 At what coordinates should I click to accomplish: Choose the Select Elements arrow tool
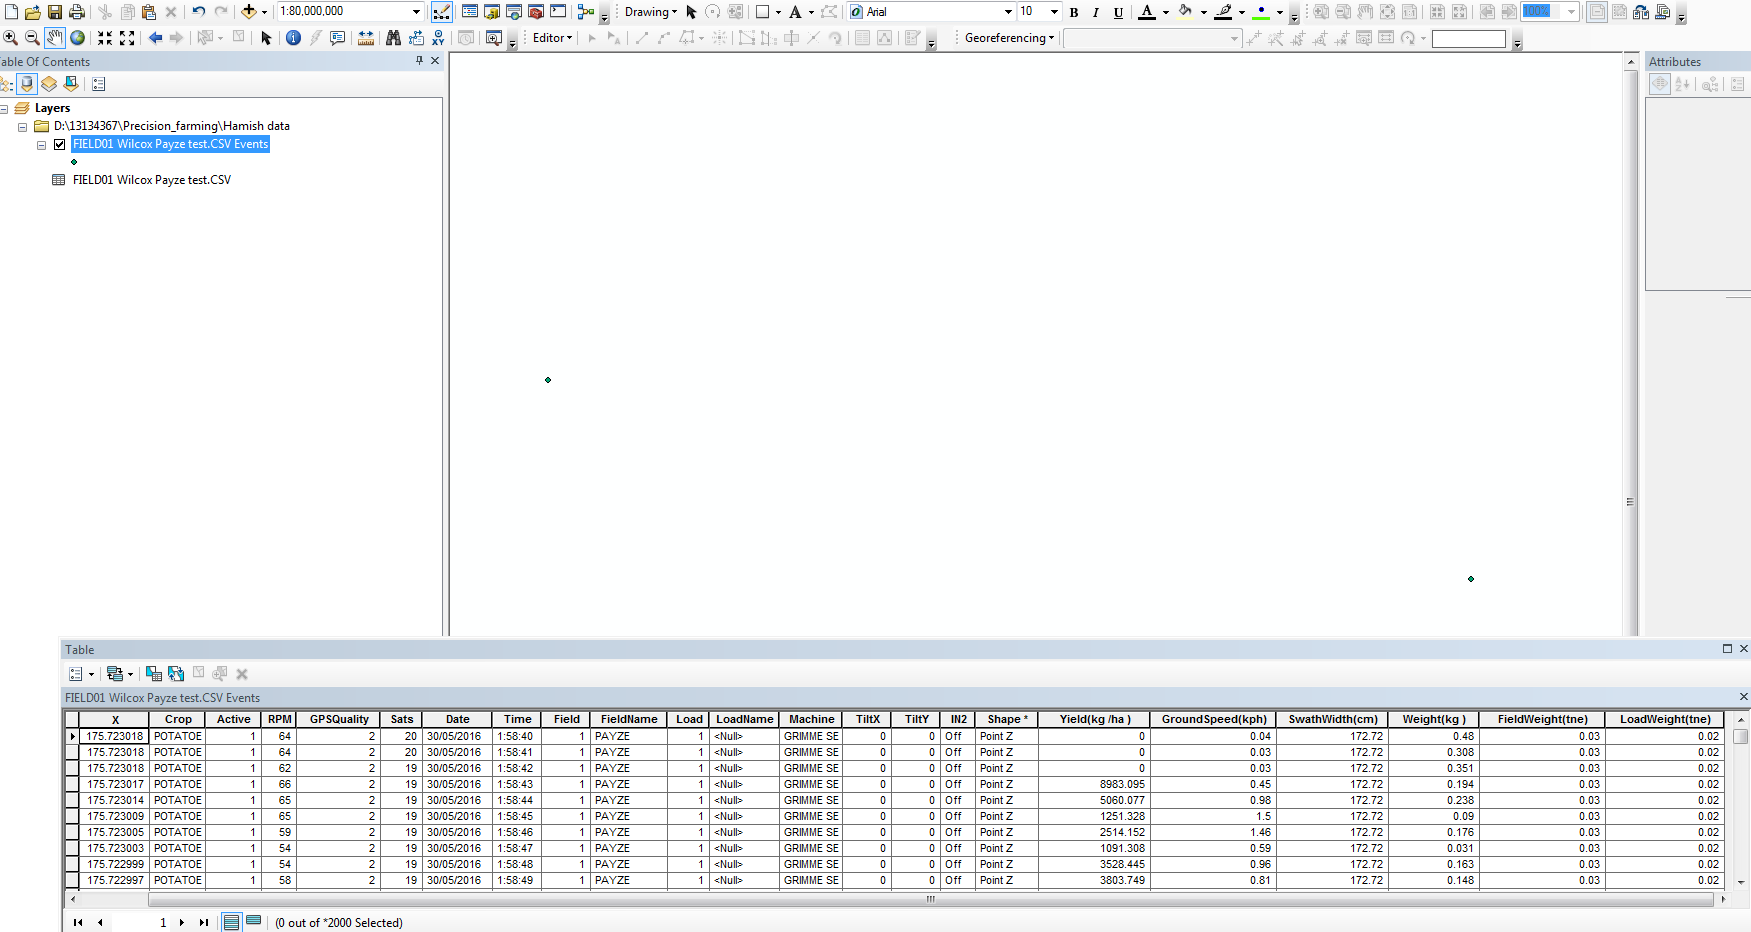point(266,38)
